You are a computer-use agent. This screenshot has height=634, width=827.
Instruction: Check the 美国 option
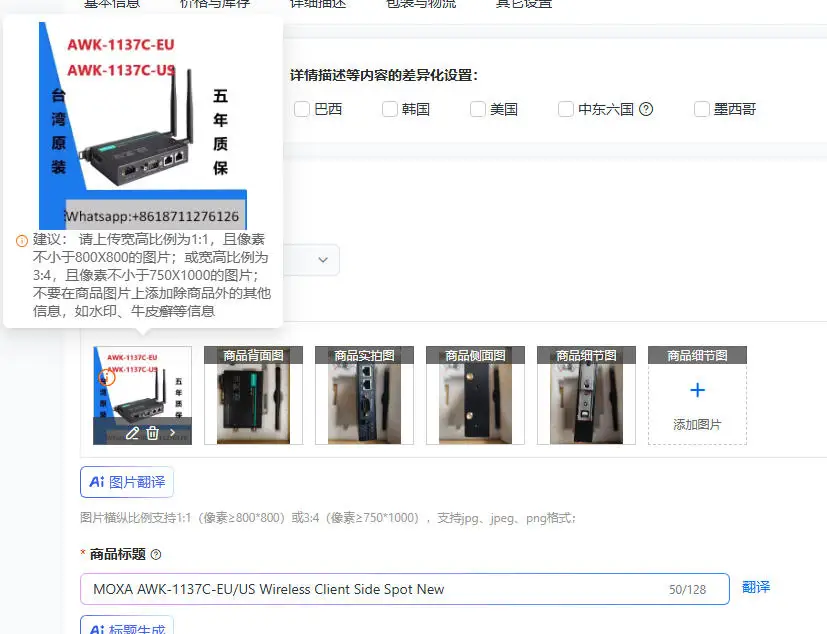[478, 109]
